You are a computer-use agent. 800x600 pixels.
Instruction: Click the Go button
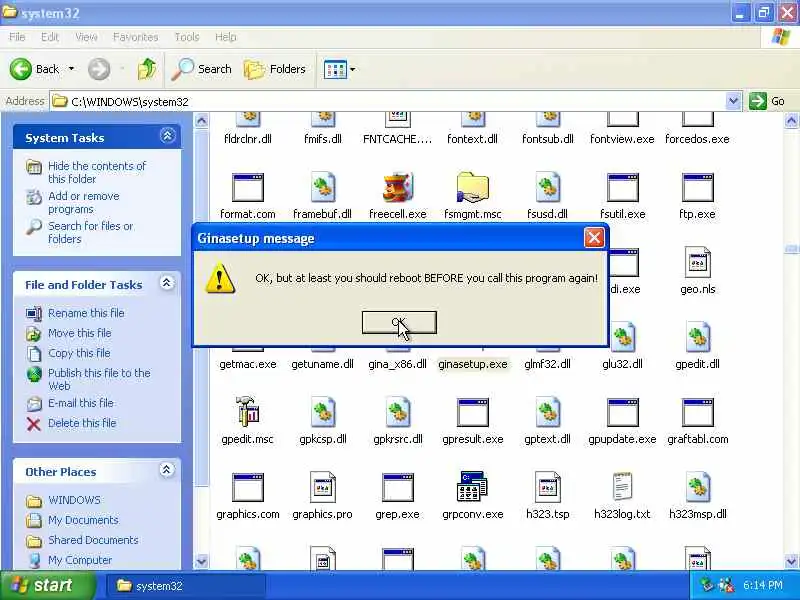coord(767,101)
